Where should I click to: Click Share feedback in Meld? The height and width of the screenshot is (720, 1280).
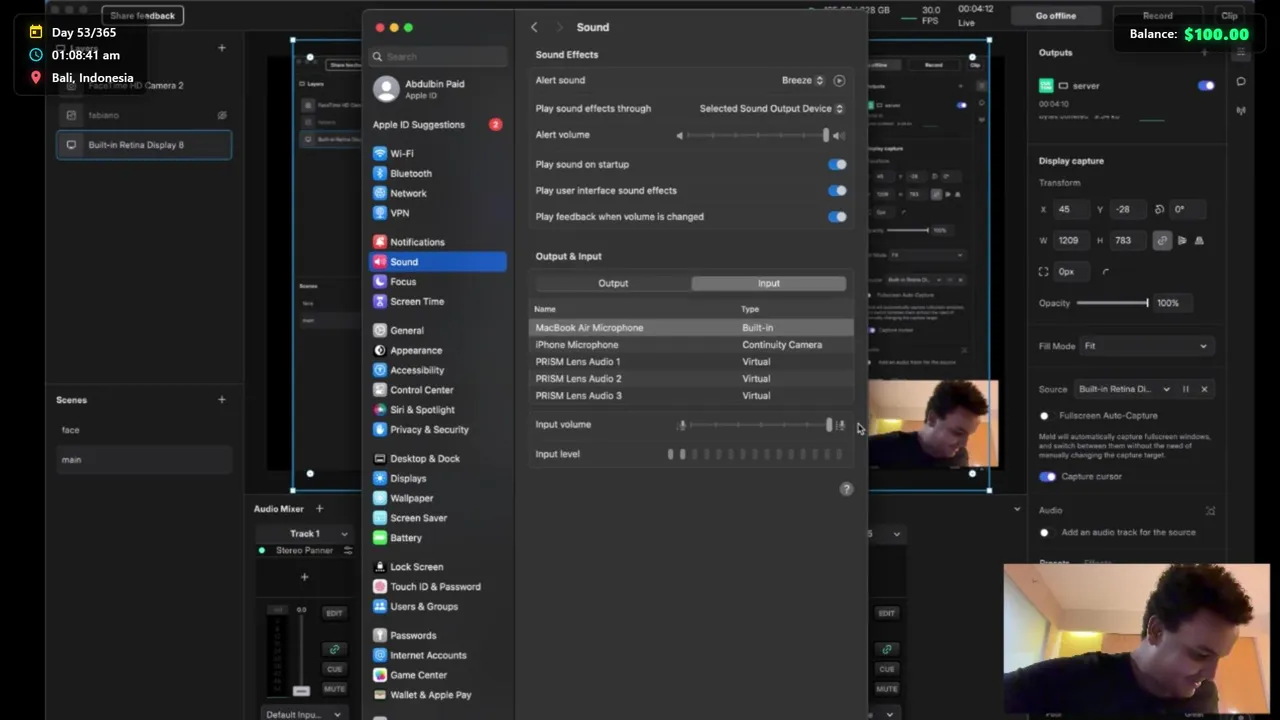click(142, 16)
